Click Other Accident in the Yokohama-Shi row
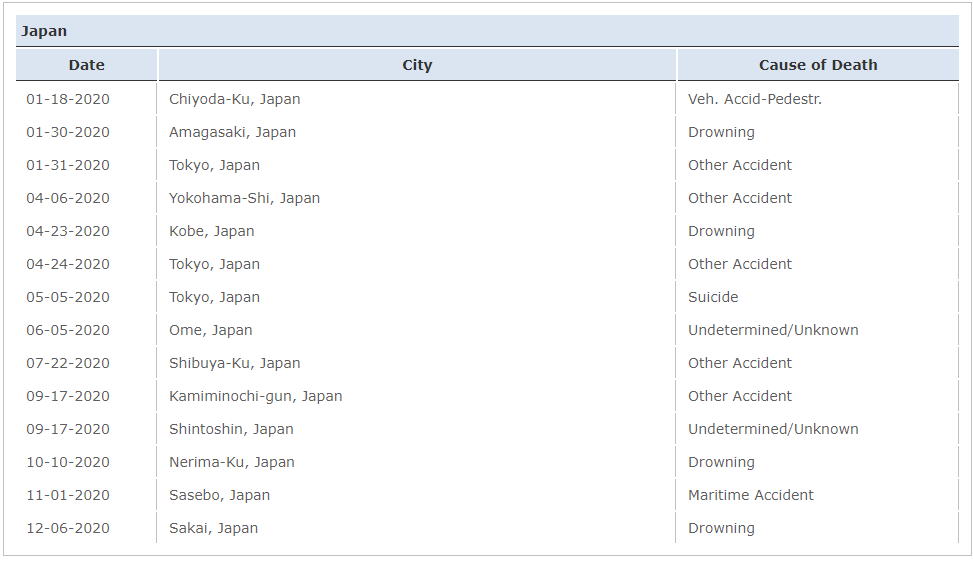 [740, 198]
